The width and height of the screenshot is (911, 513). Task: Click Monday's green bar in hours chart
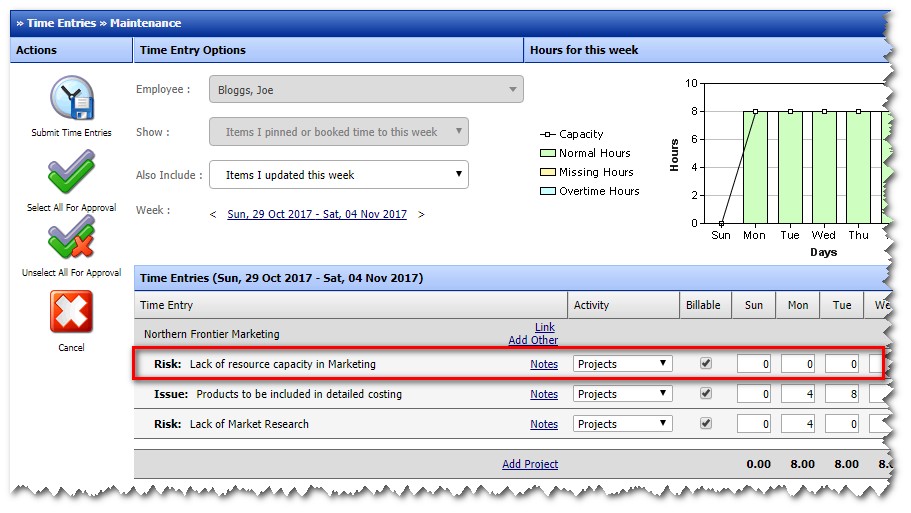coord(755,167)
